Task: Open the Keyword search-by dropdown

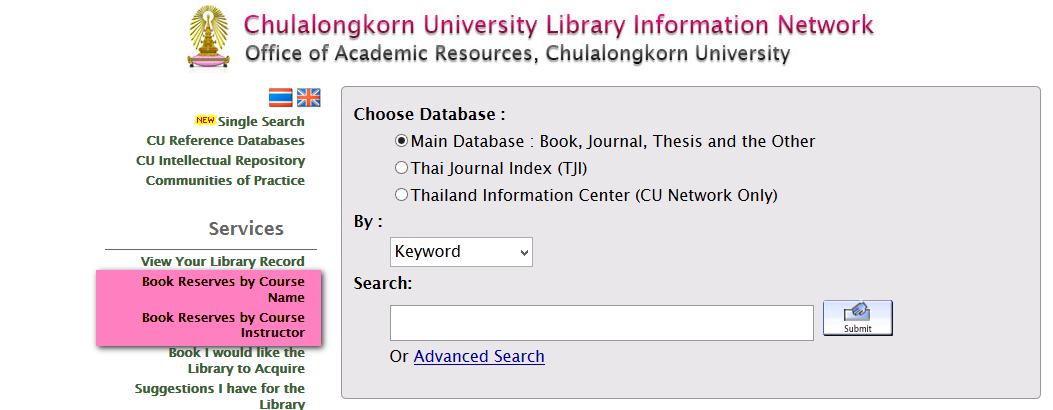Action: pyautogui.click(x=461, y=252)
